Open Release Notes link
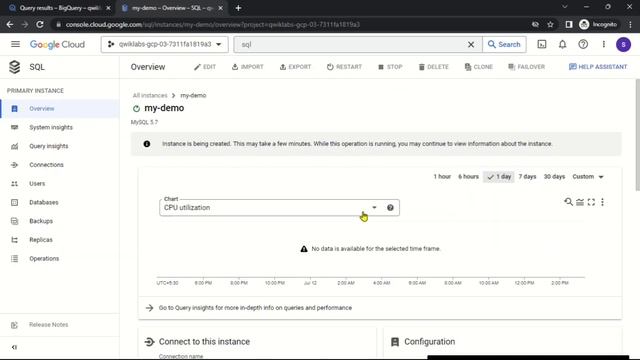The image size is (640, 360). tap(48, 325)
